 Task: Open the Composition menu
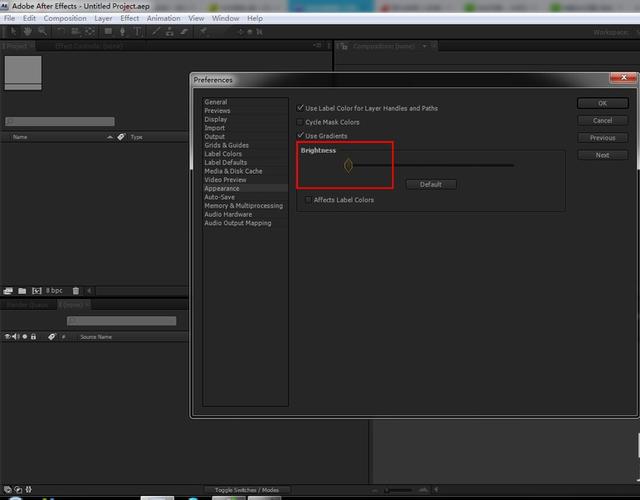[65, 18]
